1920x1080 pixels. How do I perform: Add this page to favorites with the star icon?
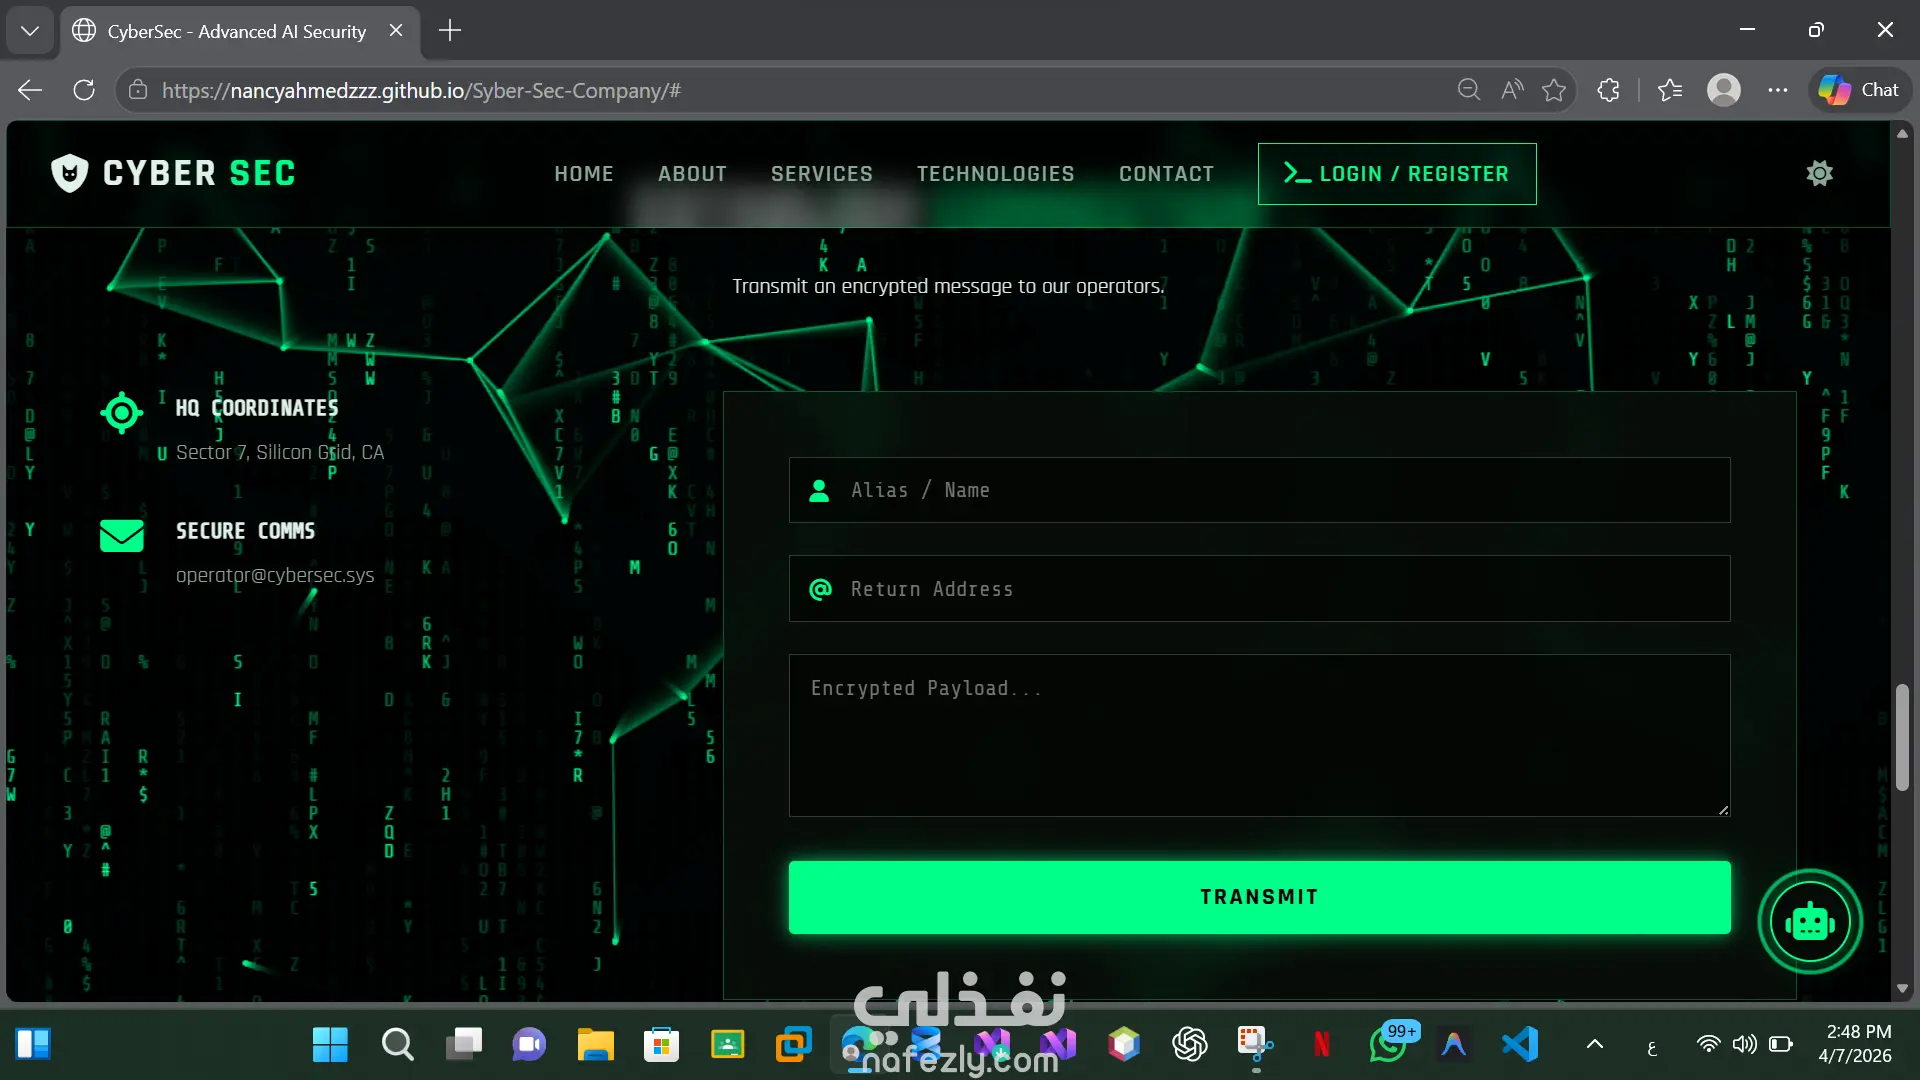click(1554, 90)
